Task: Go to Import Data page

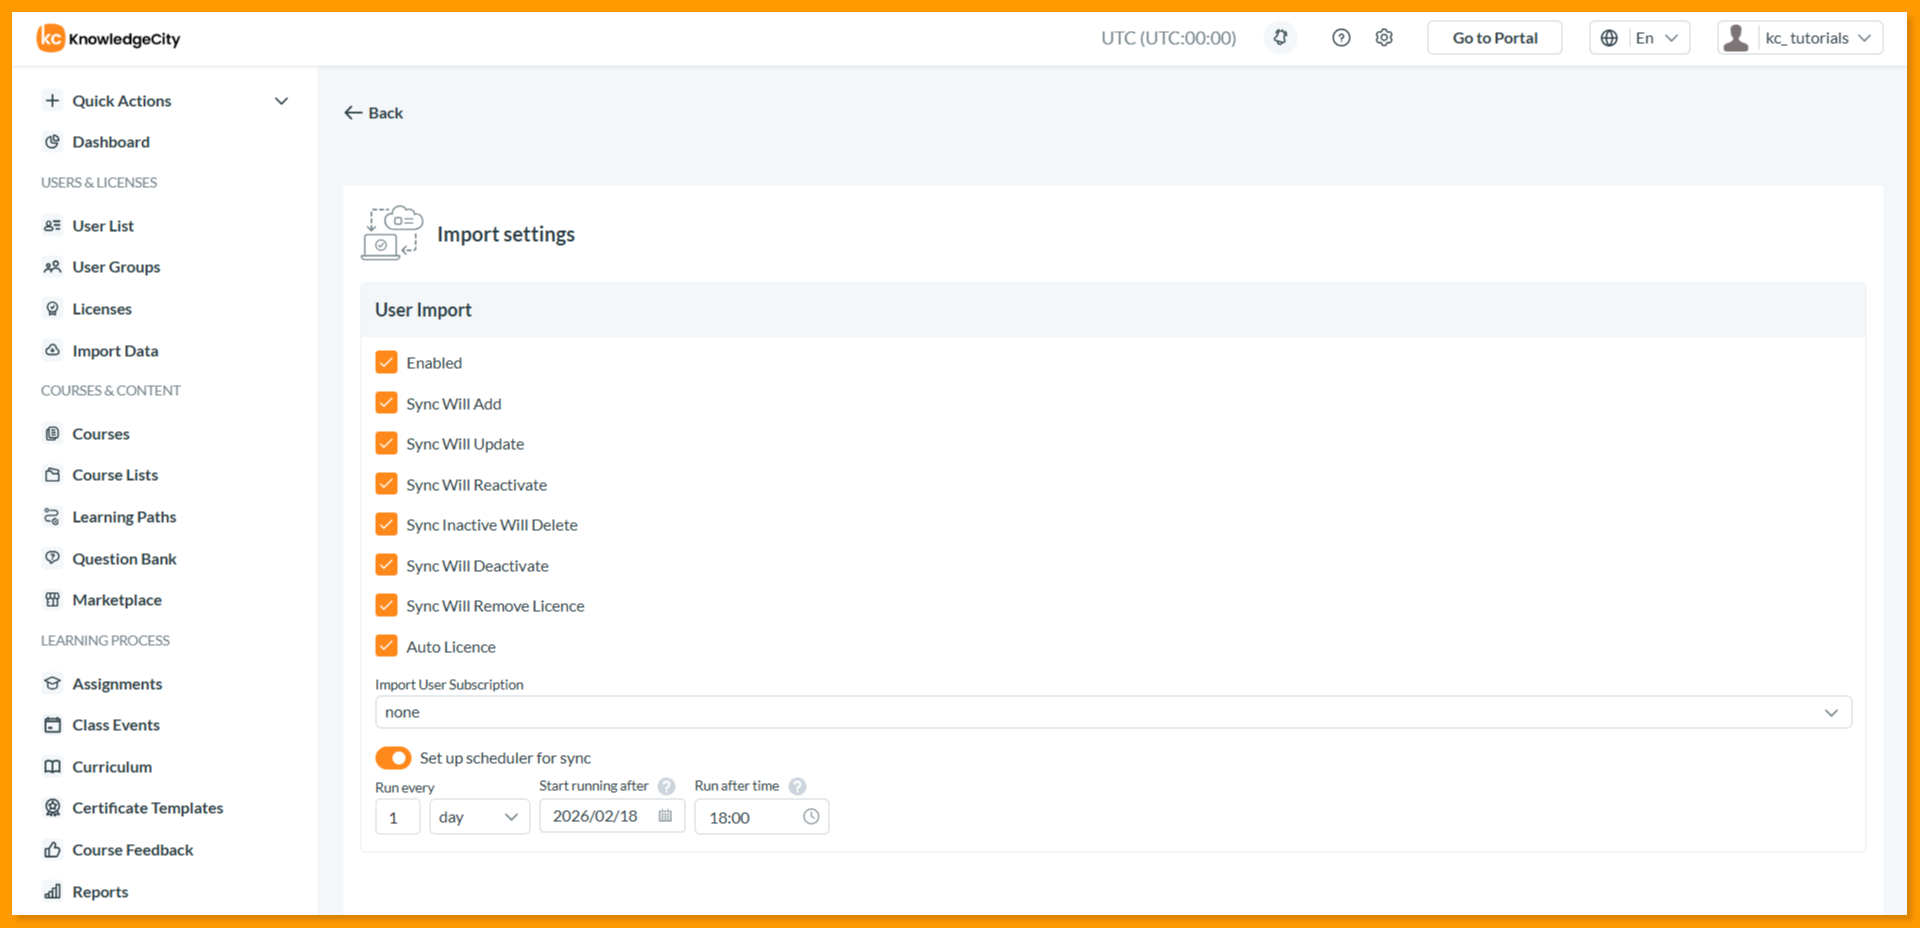Action: click(x=115, y=351)
